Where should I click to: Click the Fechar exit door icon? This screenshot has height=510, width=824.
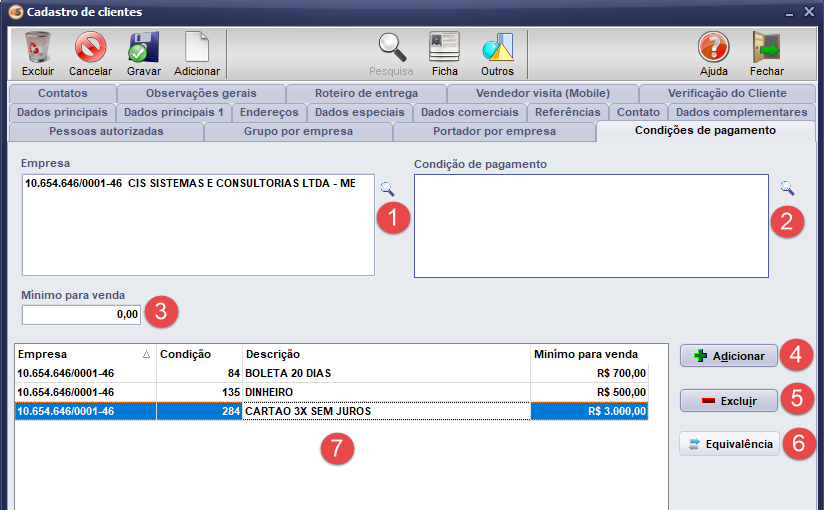(x=766, y=48)
